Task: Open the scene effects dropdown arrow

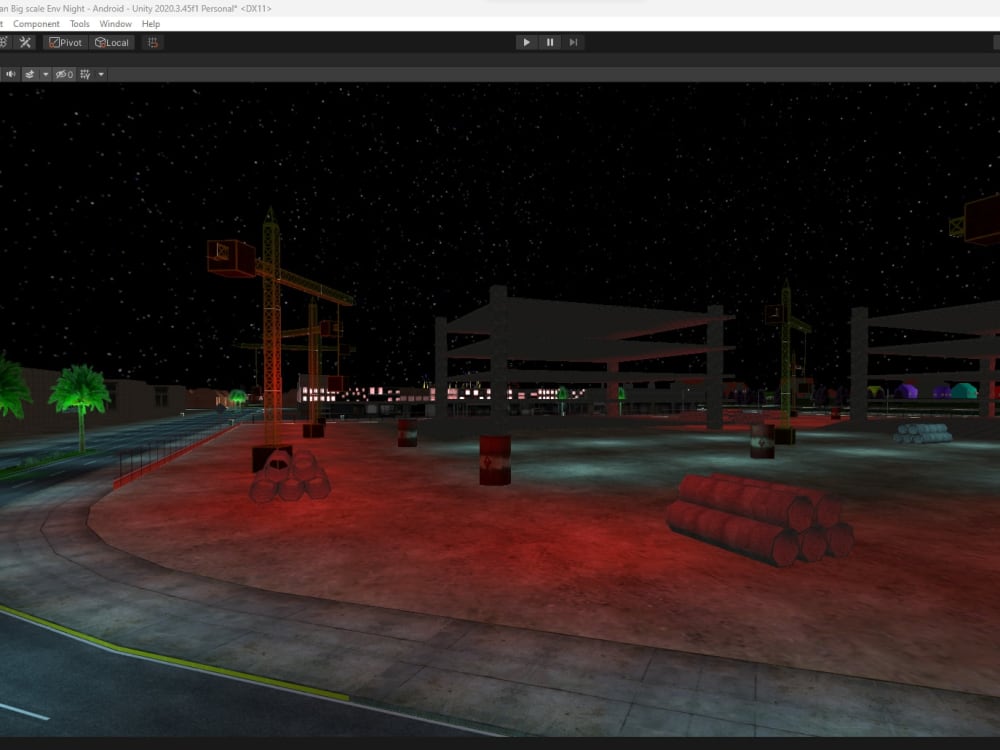Action: [x=44, y=73]
